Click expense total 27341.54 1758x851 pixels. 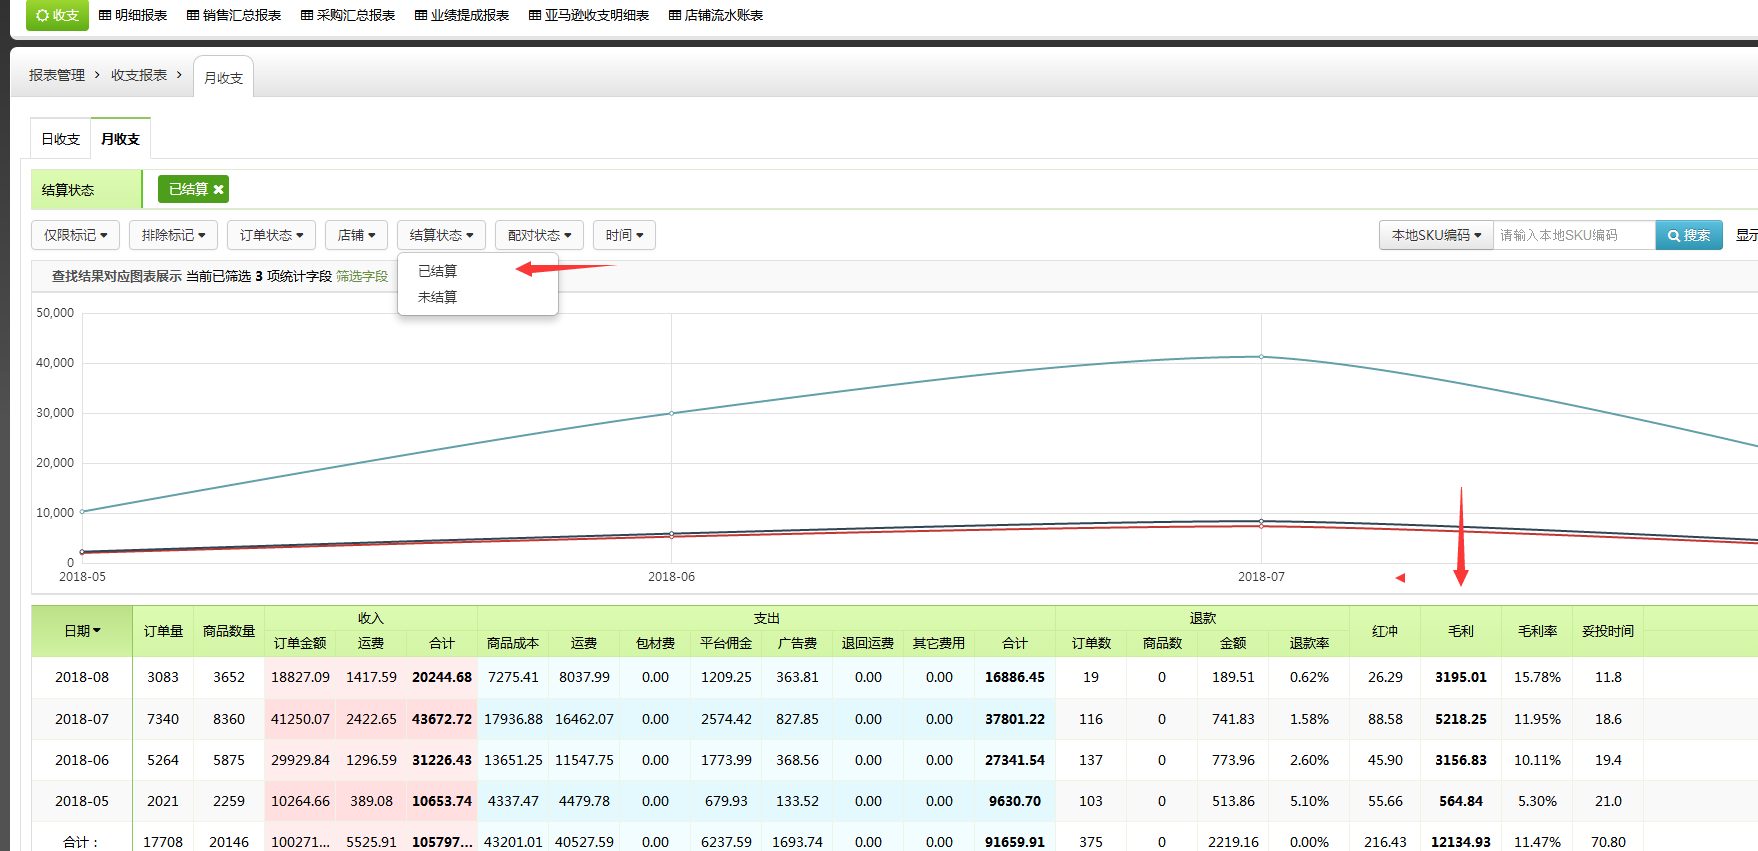coord(1015,760)
